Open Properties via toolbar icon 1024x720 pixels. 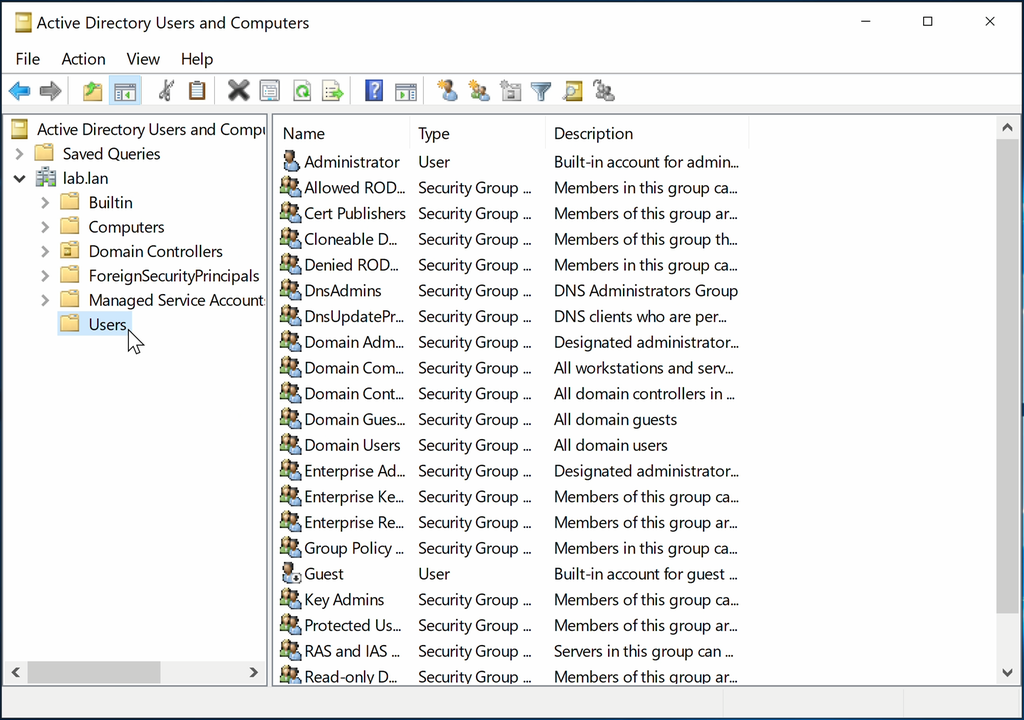pos(270,91)
